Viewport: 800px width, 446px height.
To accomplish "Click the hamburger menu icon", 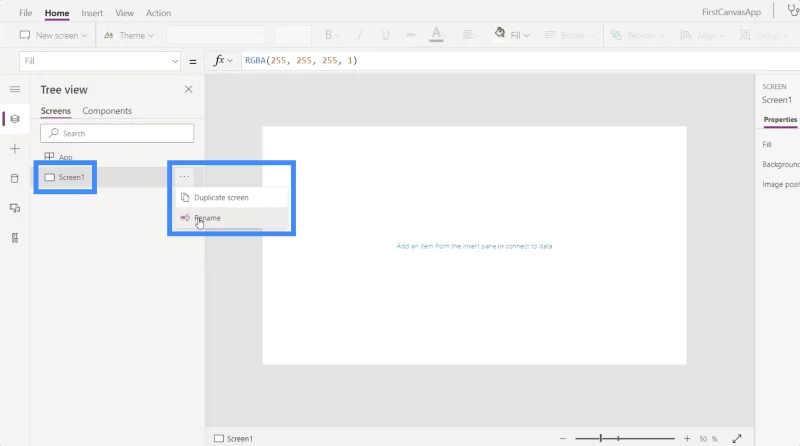I will [x=15, y=89].
